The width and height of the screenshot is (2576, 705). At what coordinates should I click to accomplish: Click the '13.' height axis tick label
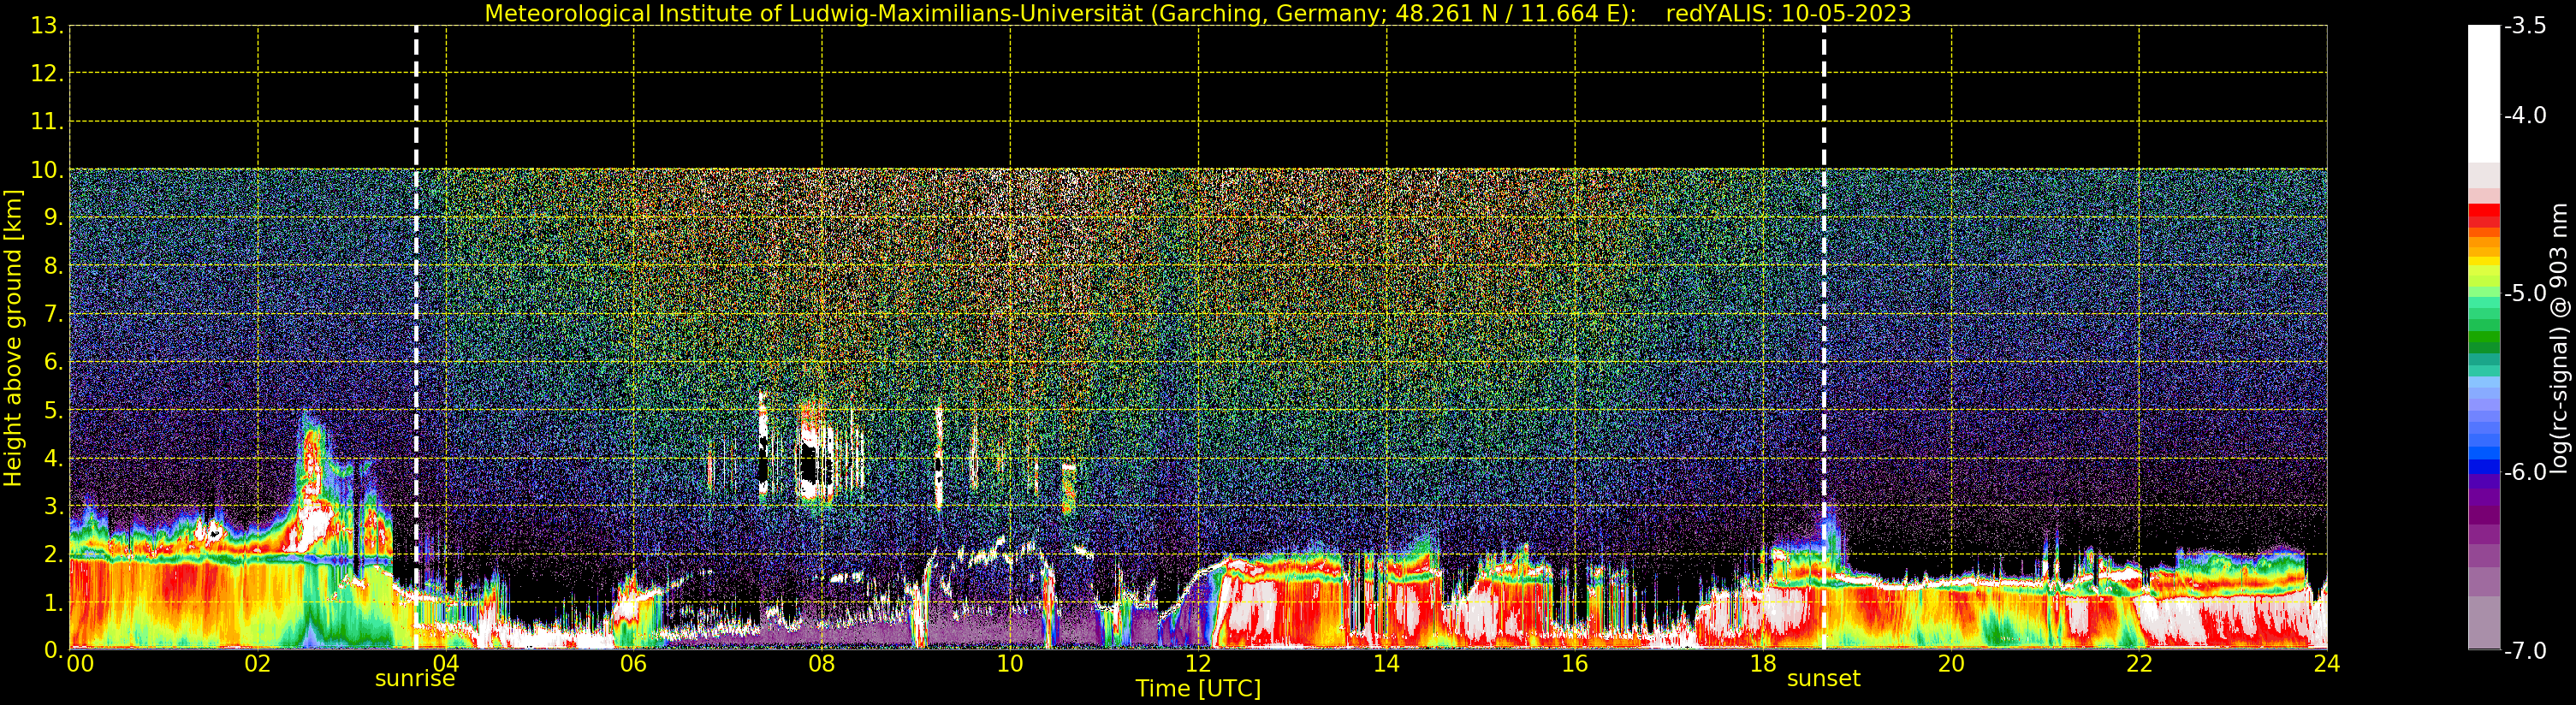click(47, 26)
